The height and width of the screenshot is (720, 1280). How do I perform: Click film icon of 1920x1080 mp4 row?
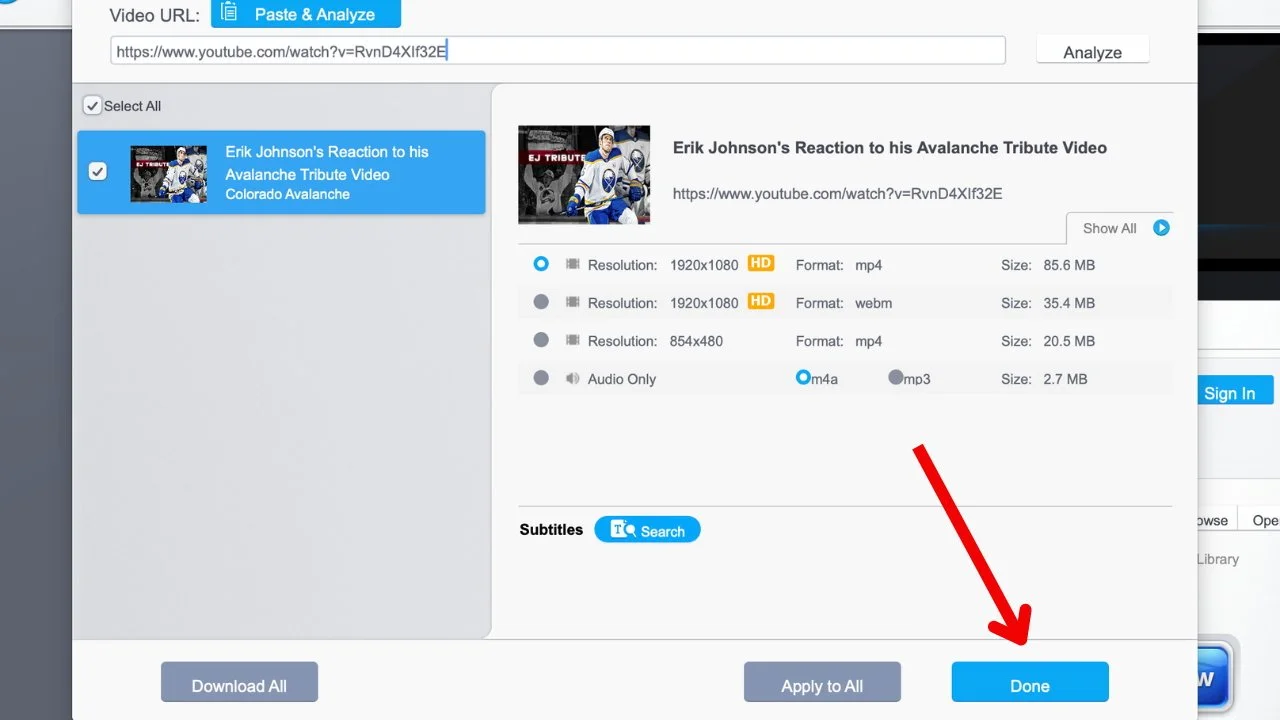(x=573, y=265)
